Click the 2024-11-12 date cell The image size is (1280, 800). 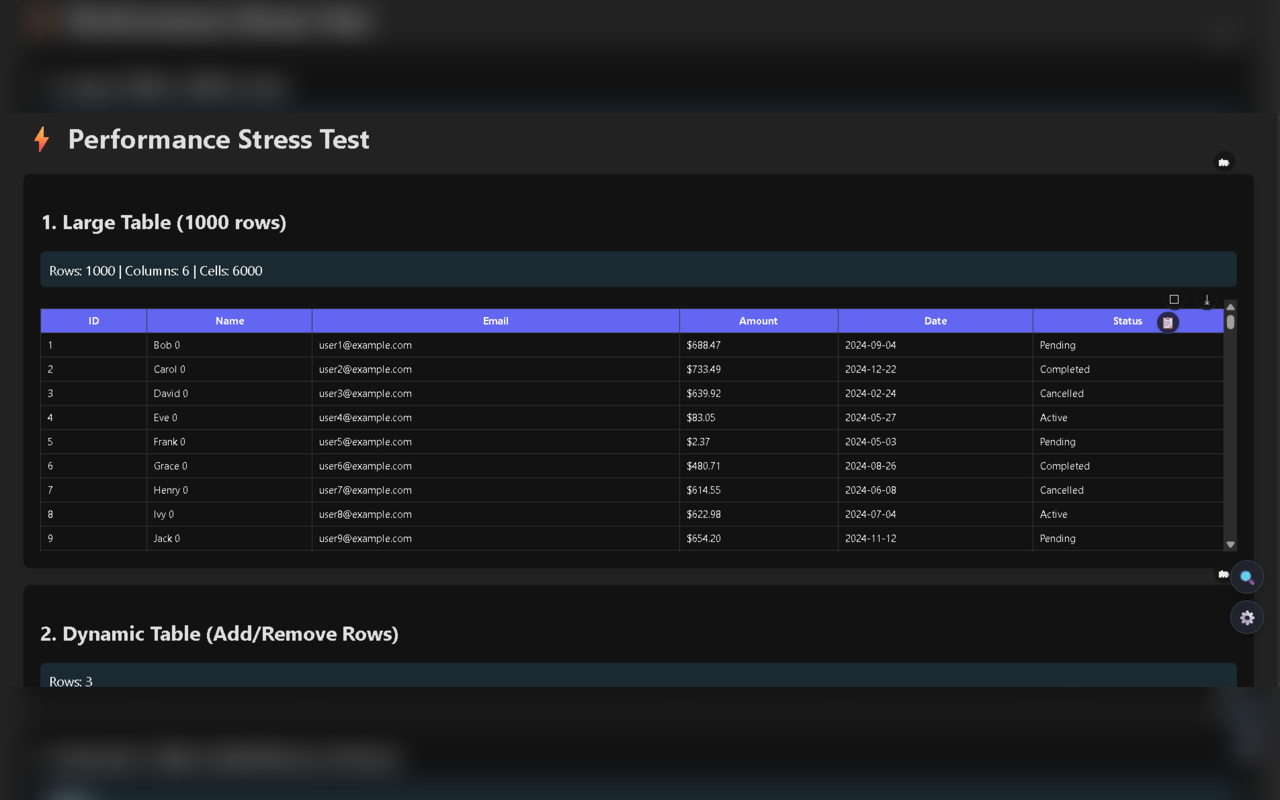[x=935, y=538]
